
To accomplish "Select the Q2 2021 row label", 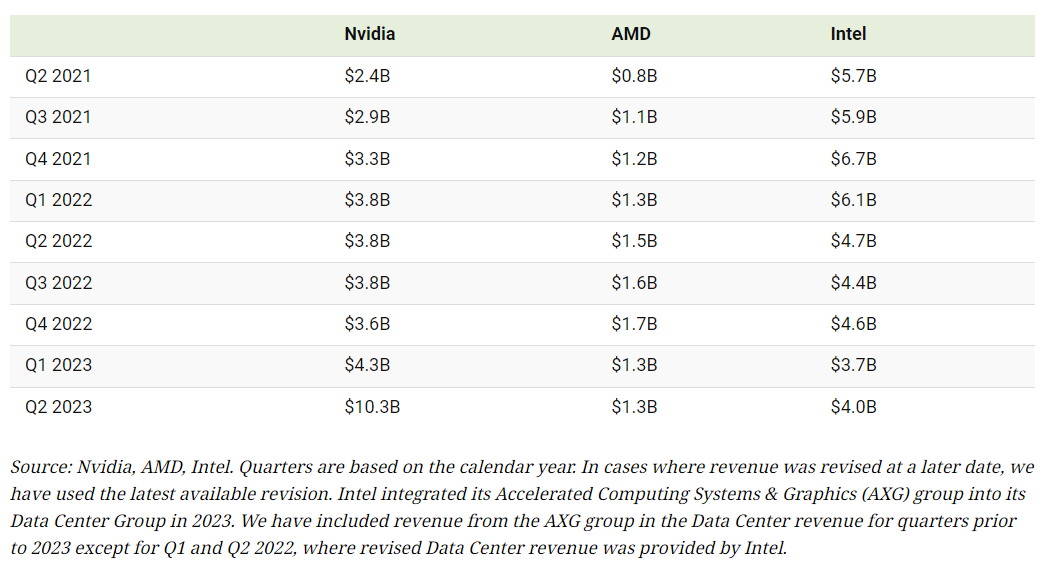I will (x=58, y=75).
